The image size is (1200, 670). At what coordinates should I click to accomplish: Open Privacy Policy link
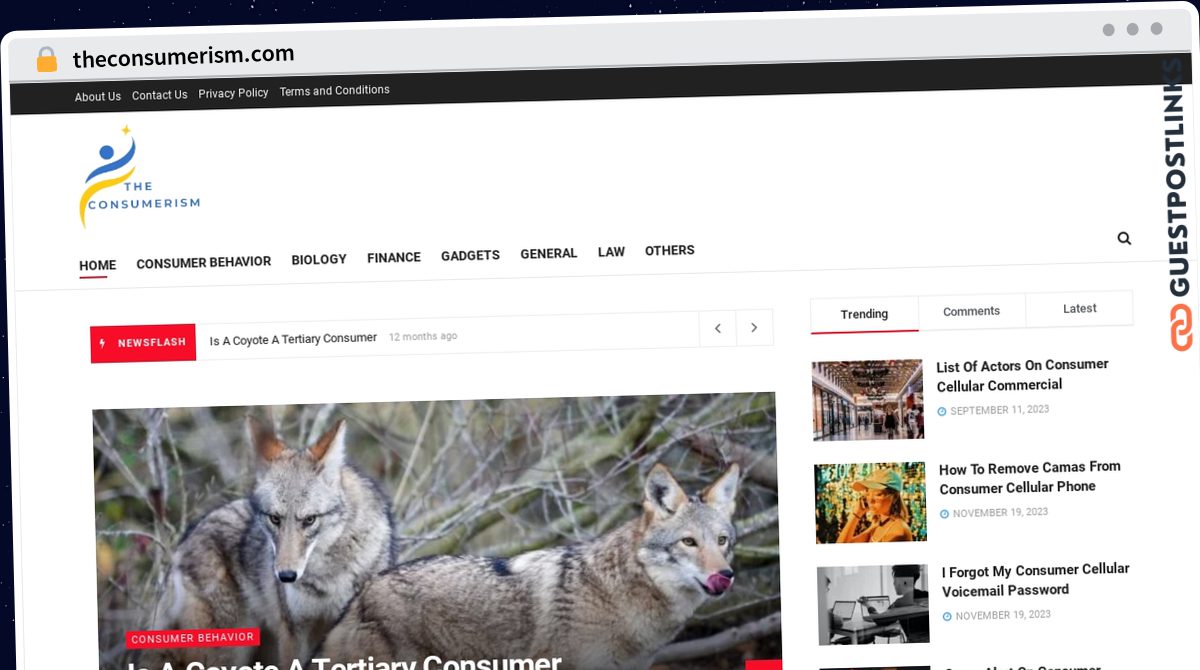pos(233,93)
